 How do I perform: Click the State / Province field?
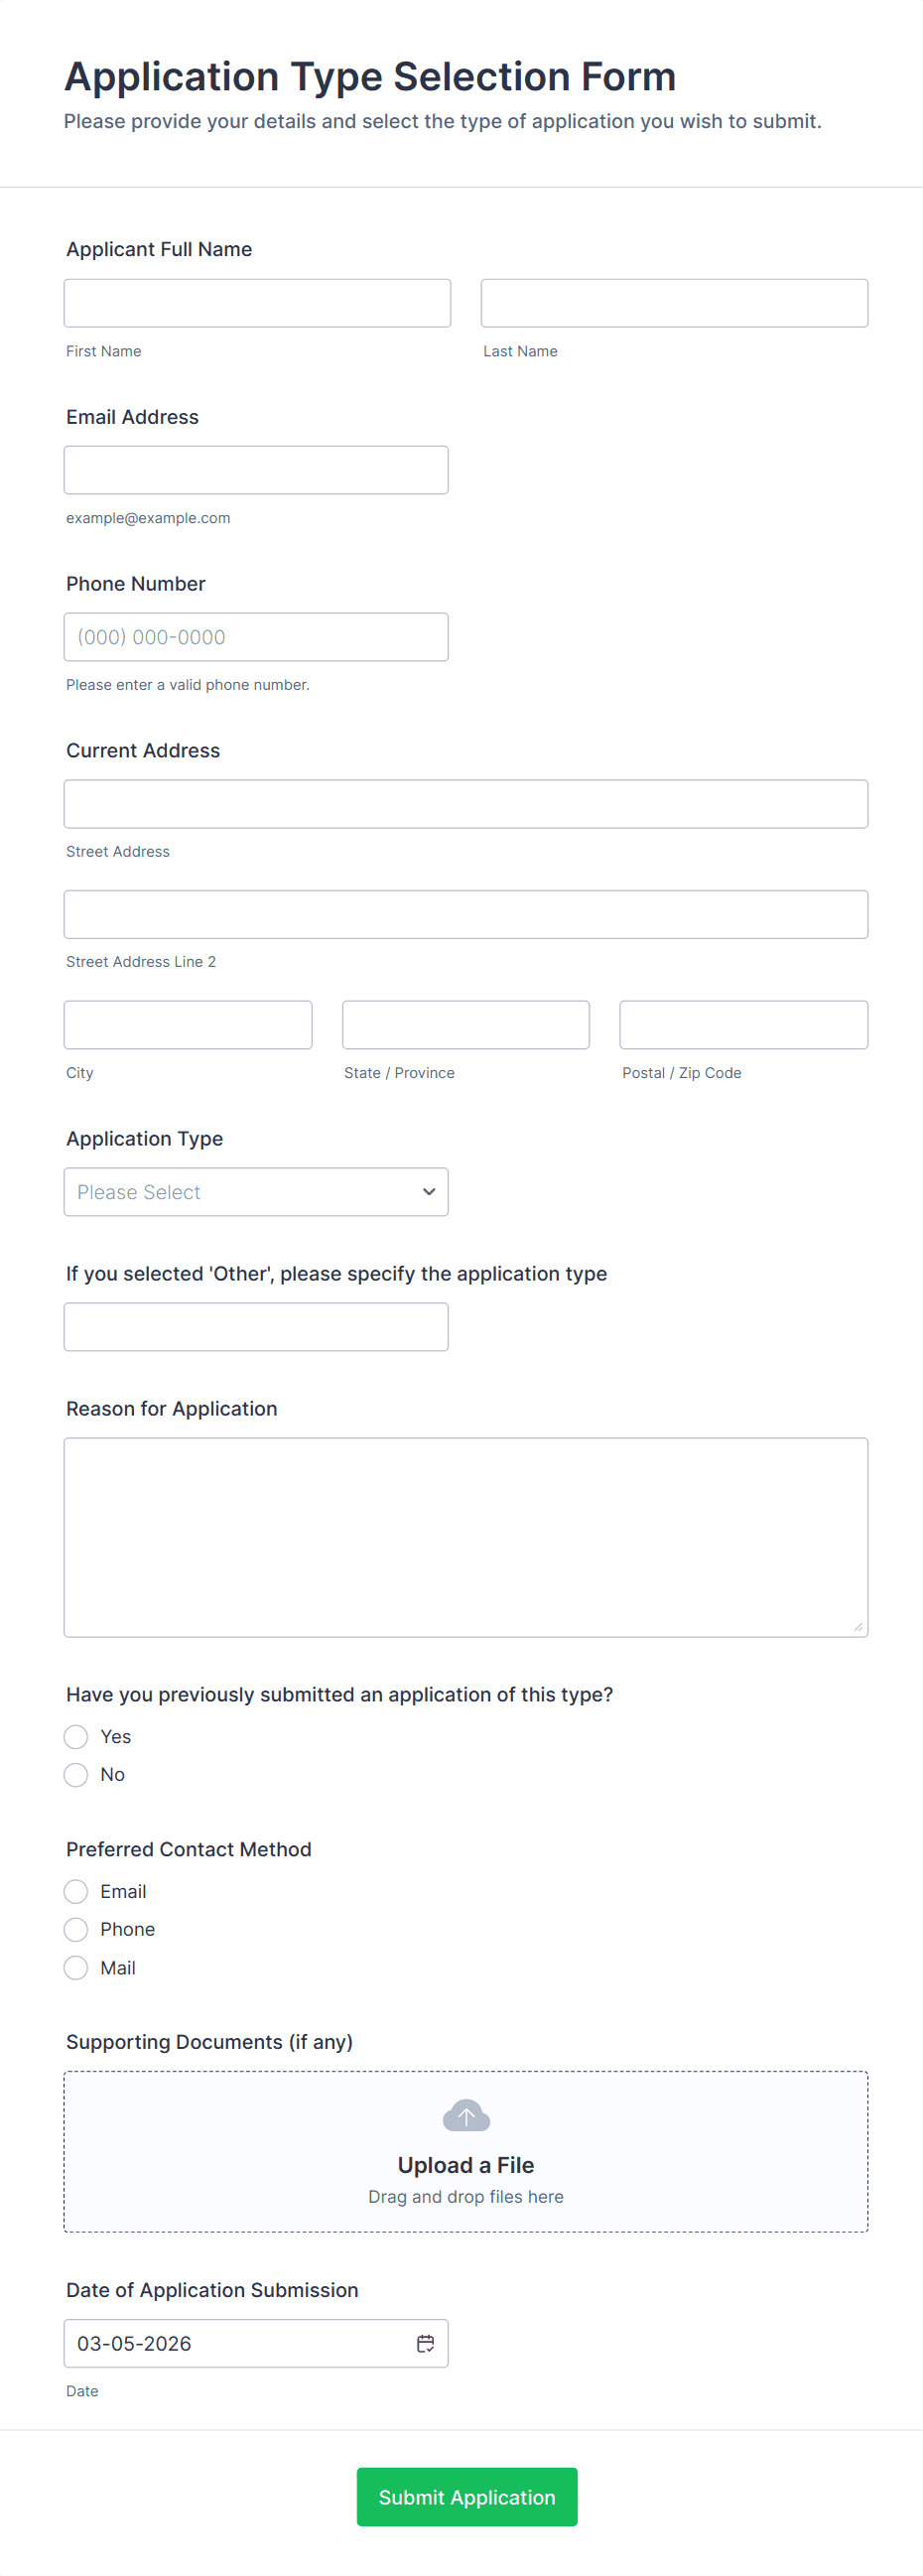click(x=466, y=1025)
